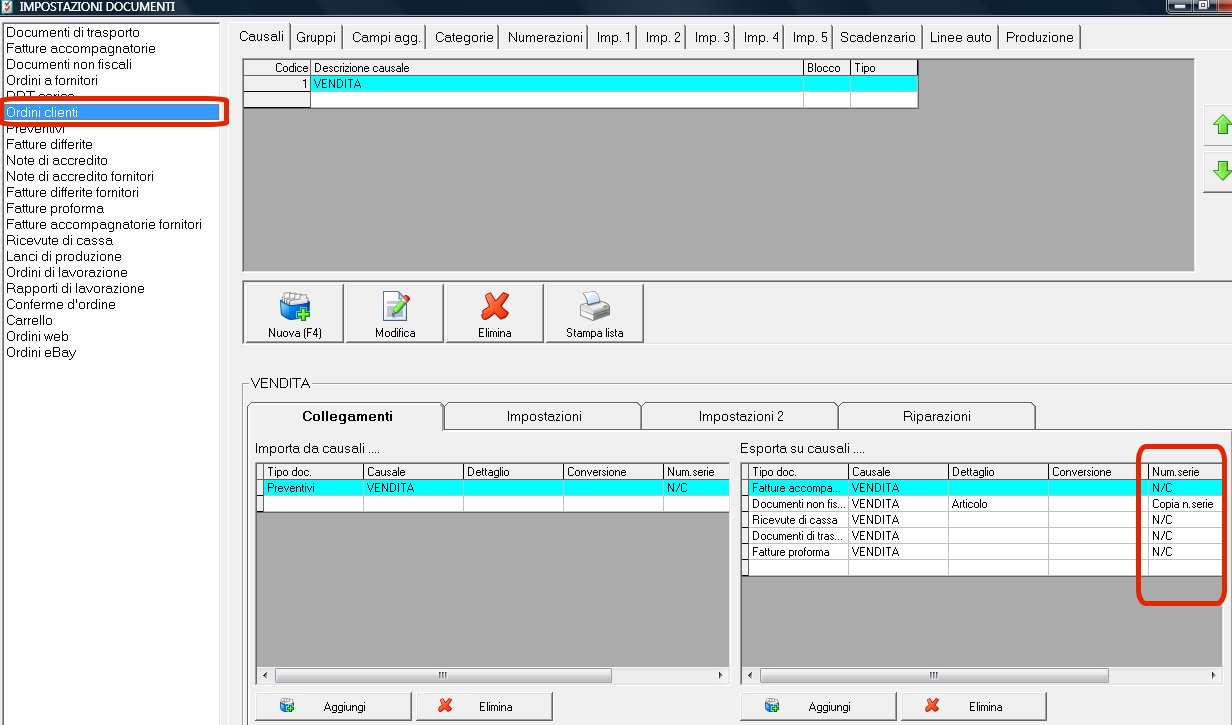Click Elimina under Importa da causali

tap(485, 707)
